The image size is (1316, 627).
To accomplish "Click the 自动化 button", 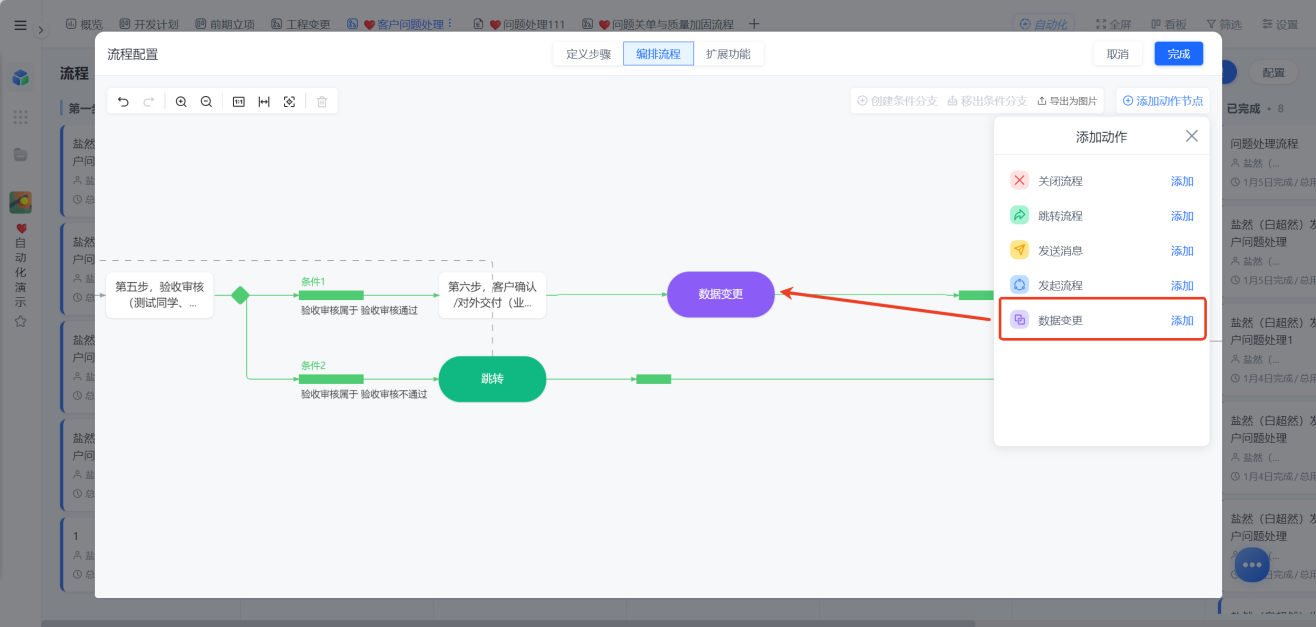I will [x=1042, y=24].
